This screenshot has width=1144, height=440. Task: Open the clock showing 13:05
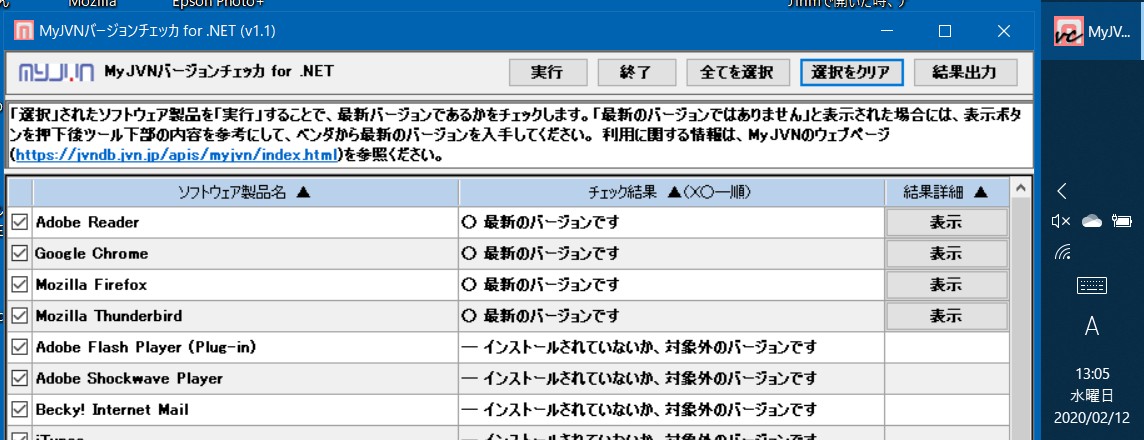pos(1091,374)
